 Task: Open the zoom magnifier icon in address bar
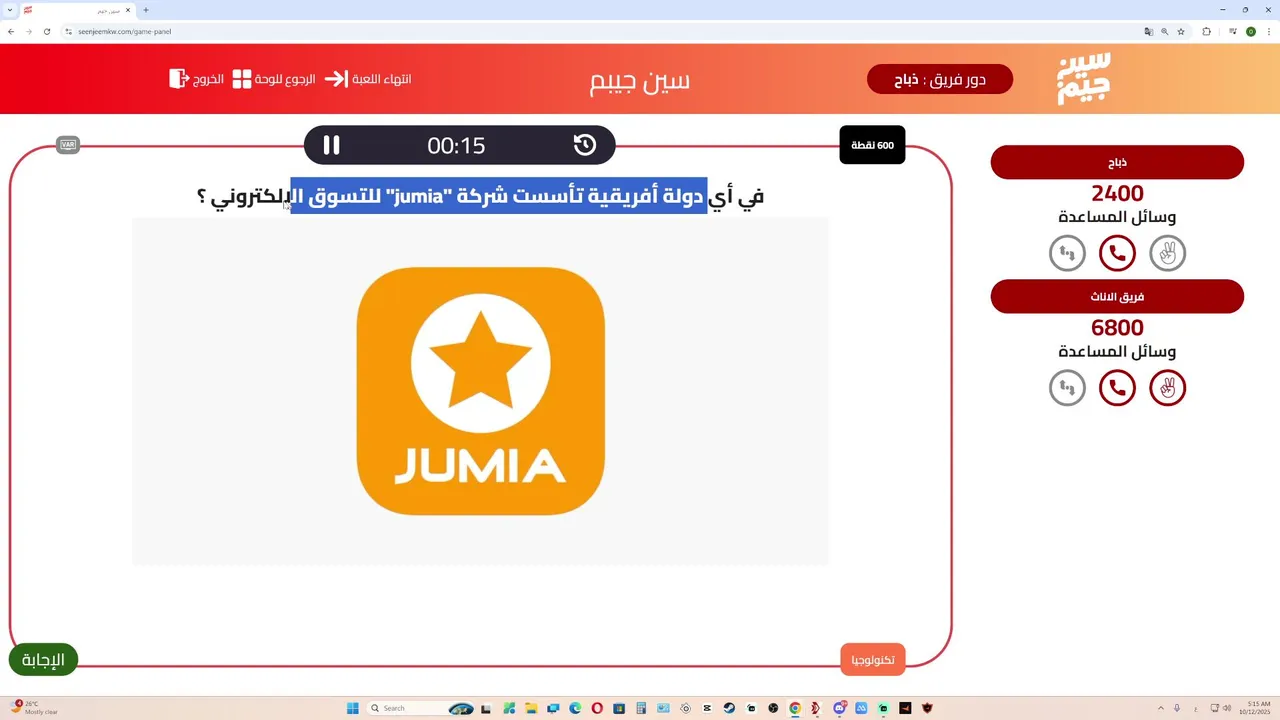[1165, 31]
